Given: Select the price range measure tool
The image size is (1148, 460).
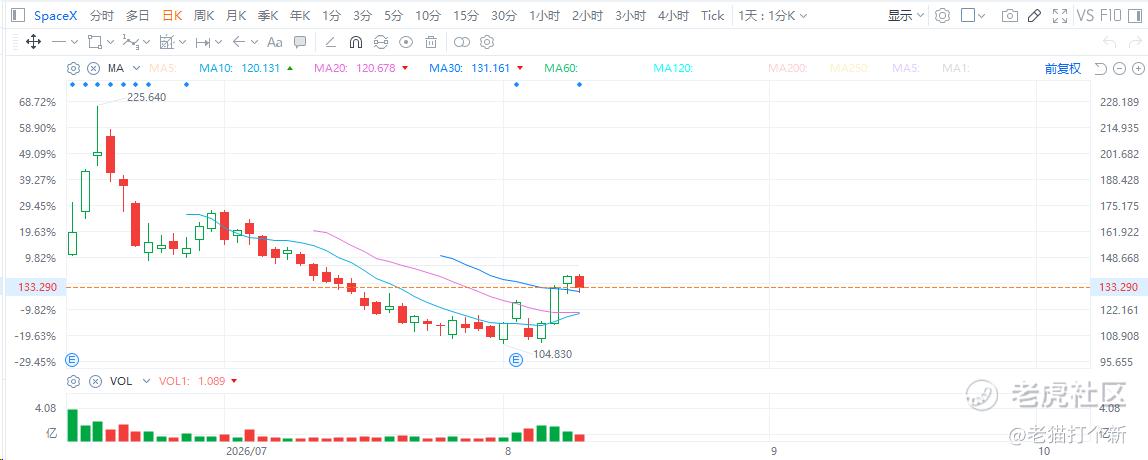Looking at the screenshot, I should (203, 42).
